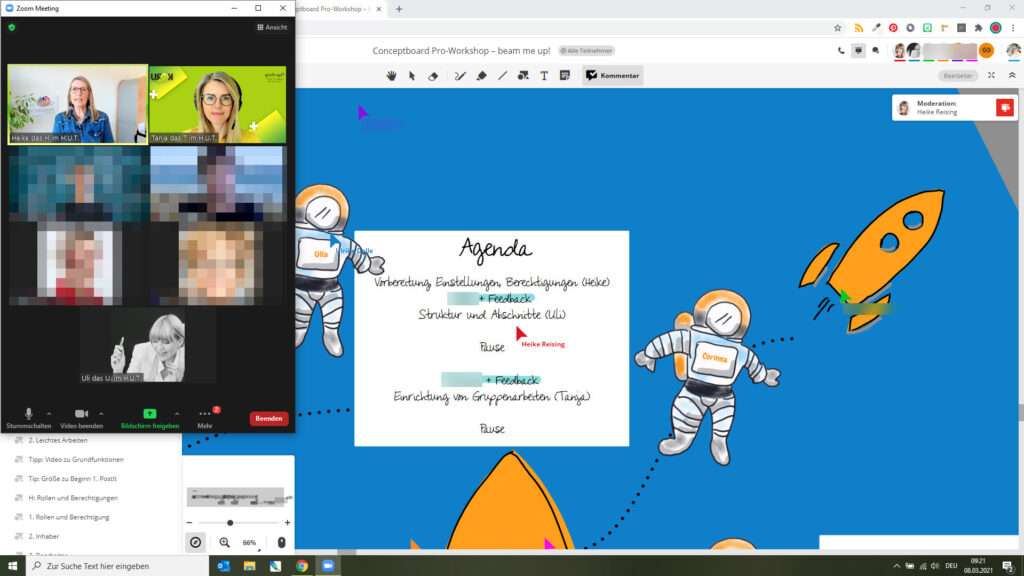Click the RSS feed extension icon

click(x=859, y=28)
